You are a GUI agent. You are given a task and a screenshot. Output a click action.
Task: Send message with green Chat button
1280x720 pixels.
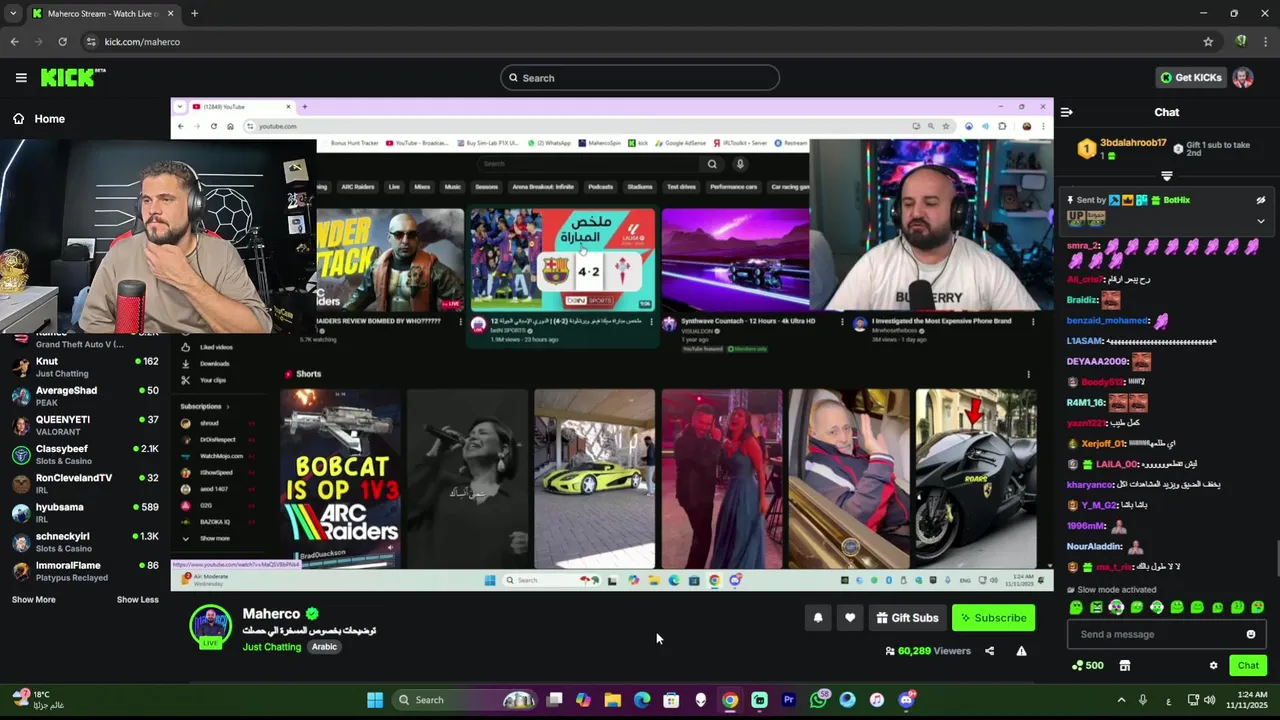(1248, 666)
